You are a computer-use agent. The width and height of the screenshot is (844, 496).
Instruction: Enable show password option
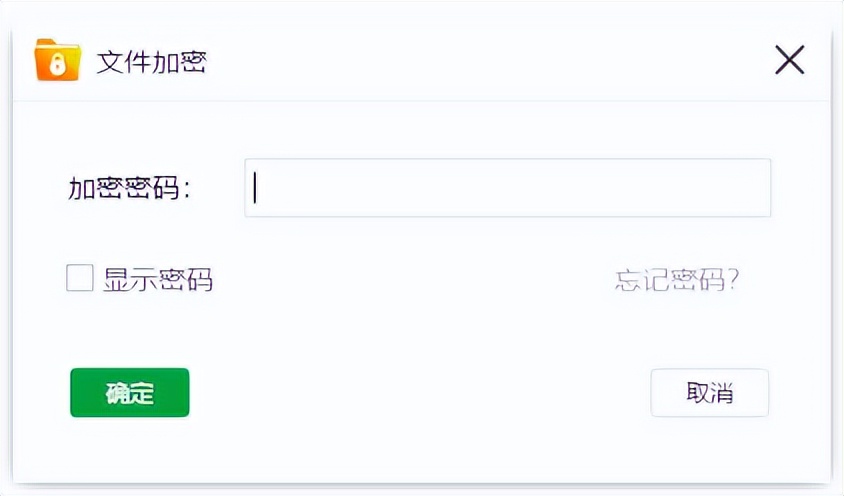click(80, 278)
